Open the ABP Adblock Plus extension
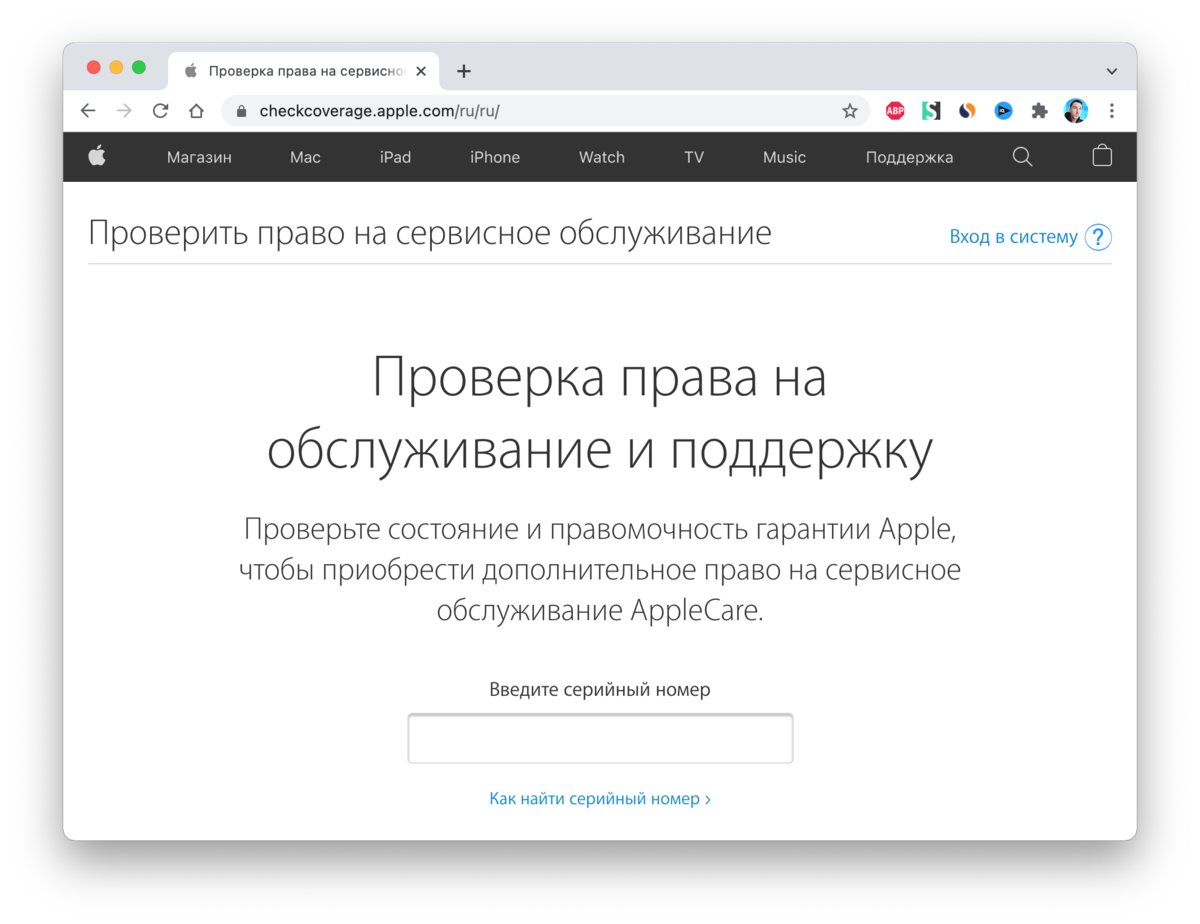The width and height of the screenshot is (1200, 924). [895, 111]
